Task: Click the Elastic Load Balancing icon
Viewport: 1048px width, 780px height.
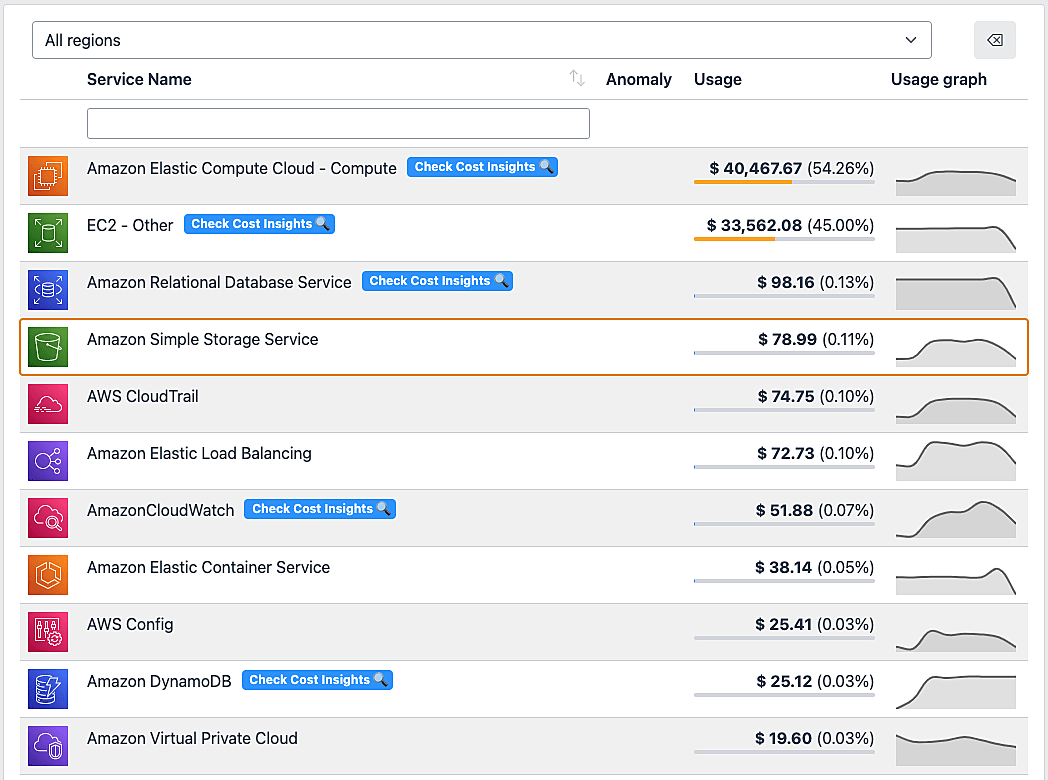Action: [47, 461]
